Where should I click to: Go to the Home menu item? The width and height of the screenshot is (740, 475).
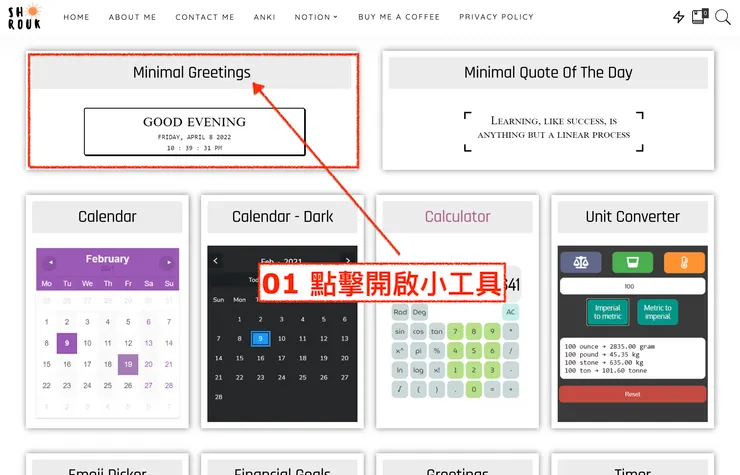(76, 17)
